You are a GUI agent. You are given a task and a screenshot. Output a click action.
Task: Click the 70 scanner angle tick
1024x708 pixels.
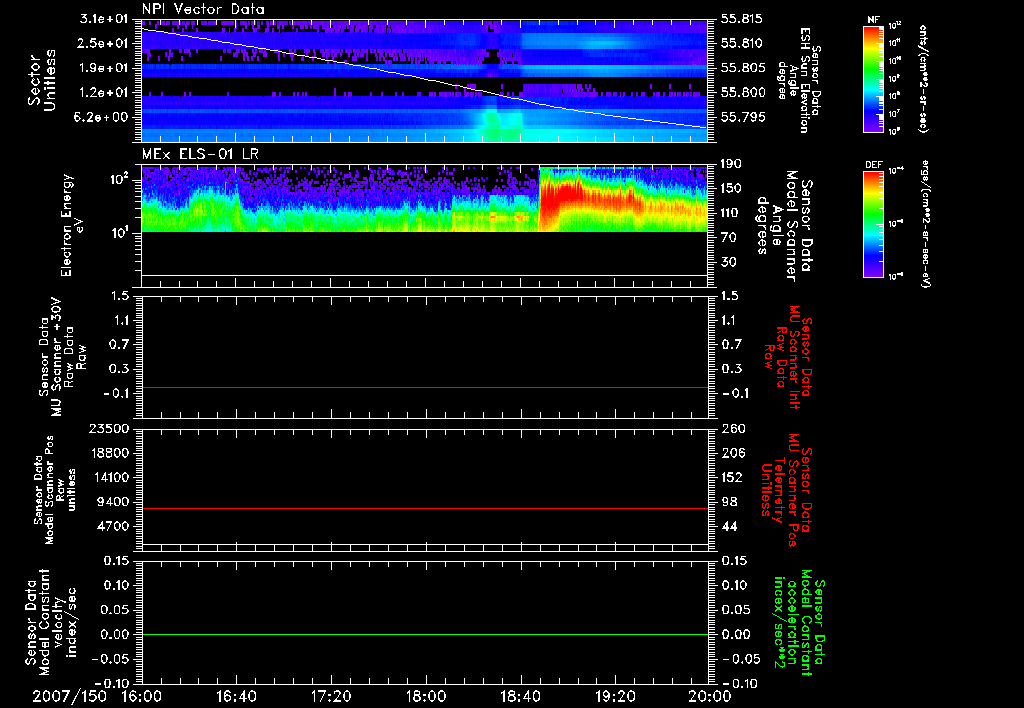click(x=729, y=237)
